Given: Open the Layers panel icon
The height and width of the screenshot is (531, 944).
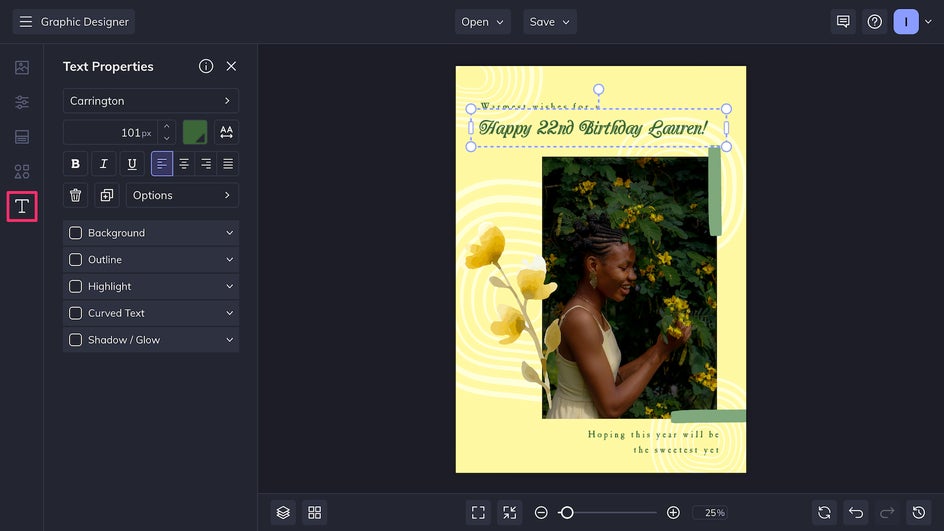Looking at the screenshot, I should tap(283, 512).
